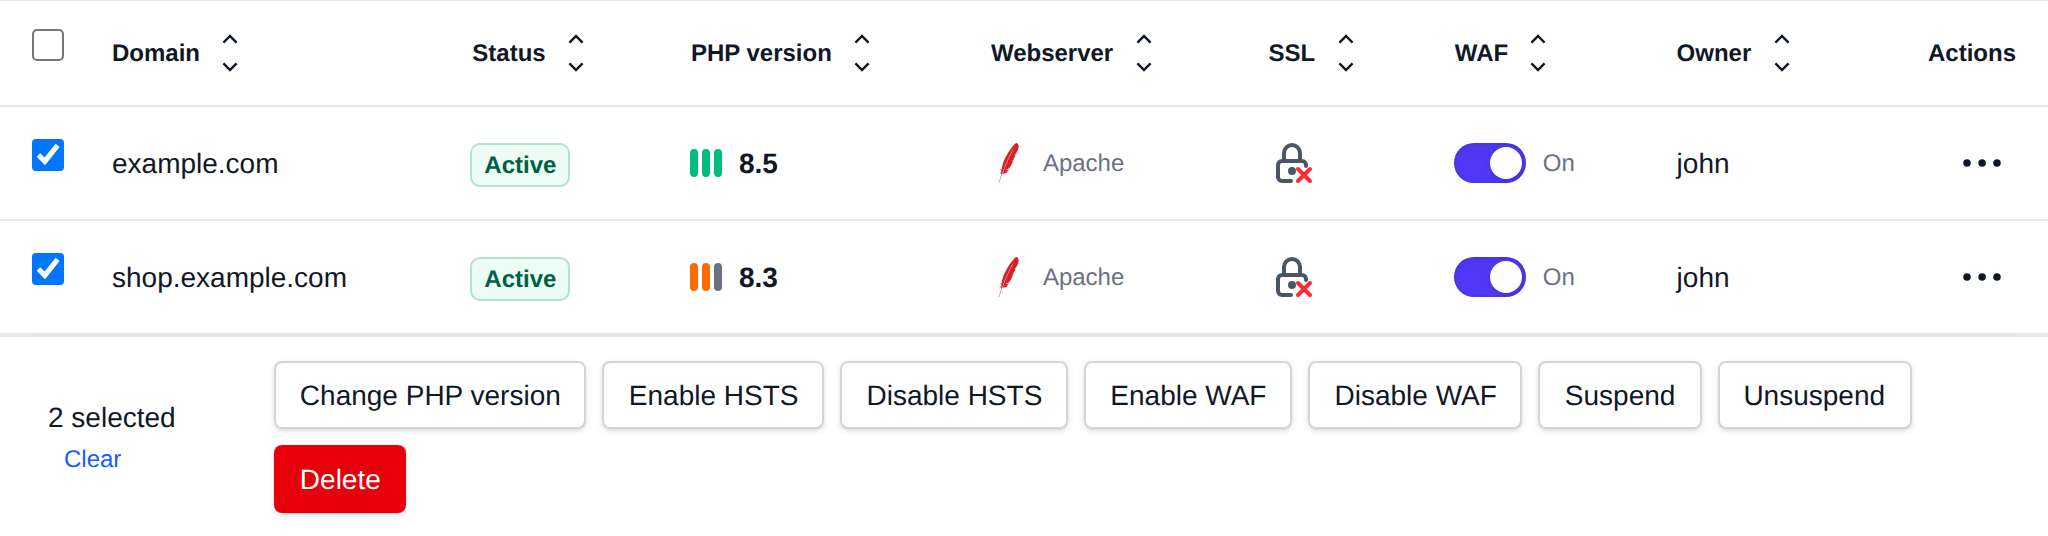Viewport: 2048px width, 536px height.
Task: Click SSL lock icon for shop.example.com
Action: click(1293, 278)
